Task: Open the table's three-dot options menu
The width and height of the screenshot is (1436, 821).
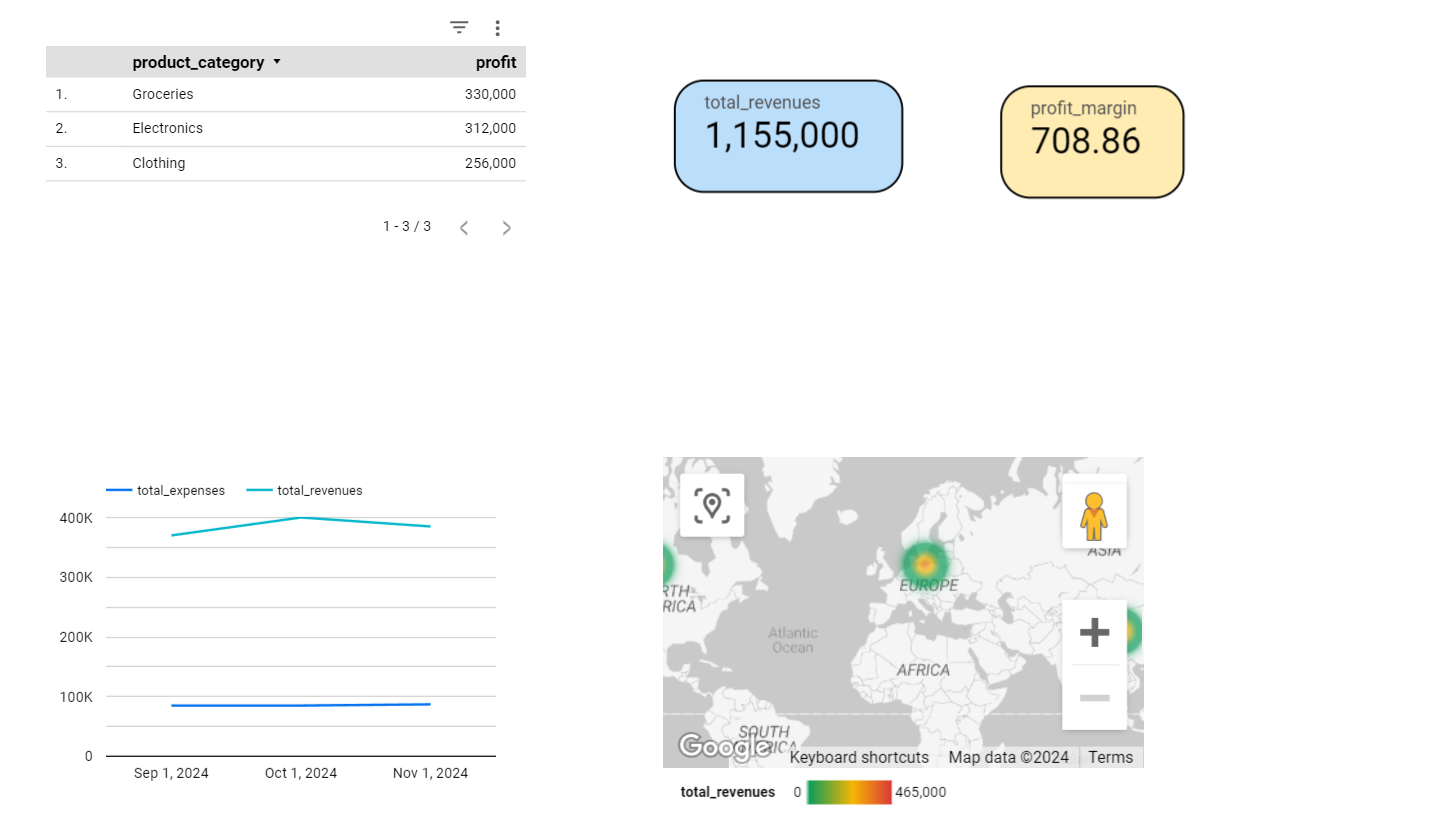Action: 497,28
